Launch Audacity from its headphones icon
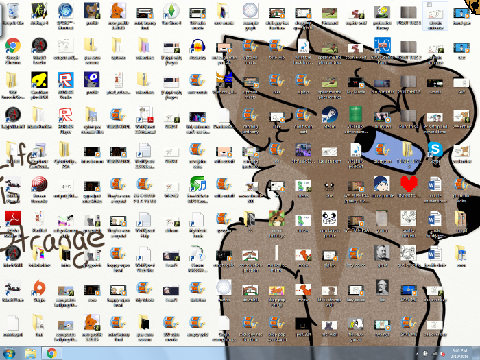 click(x=198, y=46)
